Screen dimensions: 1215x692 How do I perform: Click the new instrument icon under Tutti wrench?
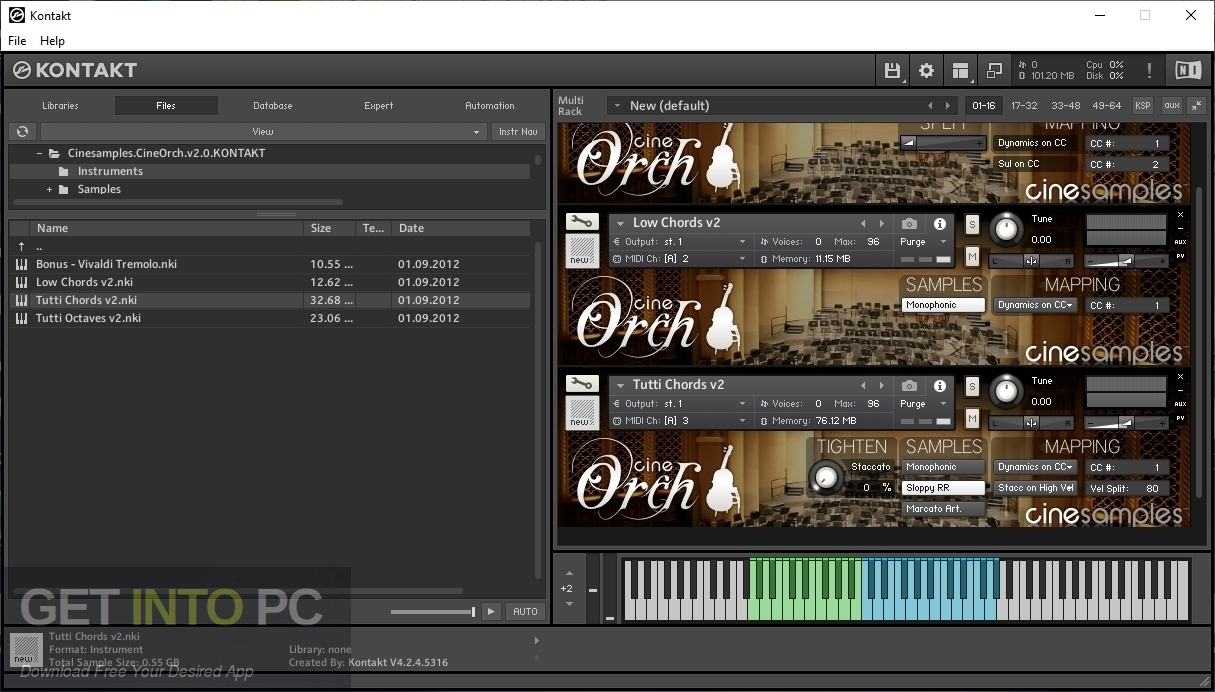(x=581, y=413)
